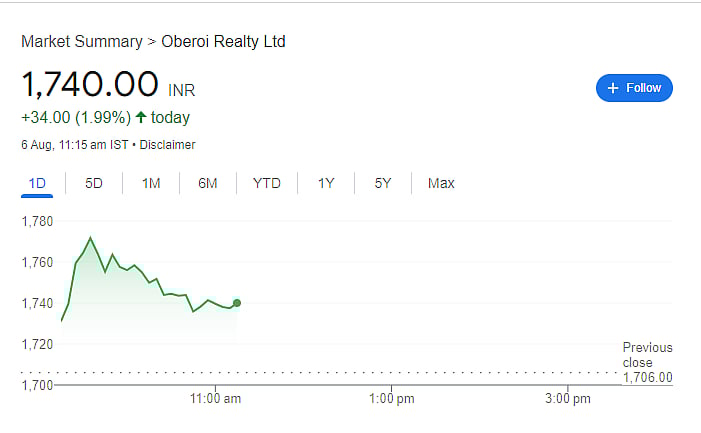
Task: Click the green dot at the chart line's end
Action: [237, 302]
